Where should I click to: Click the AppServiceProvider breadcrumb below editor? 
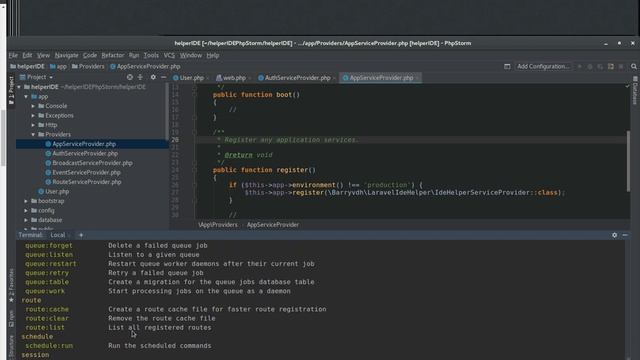tap(273, 225)
